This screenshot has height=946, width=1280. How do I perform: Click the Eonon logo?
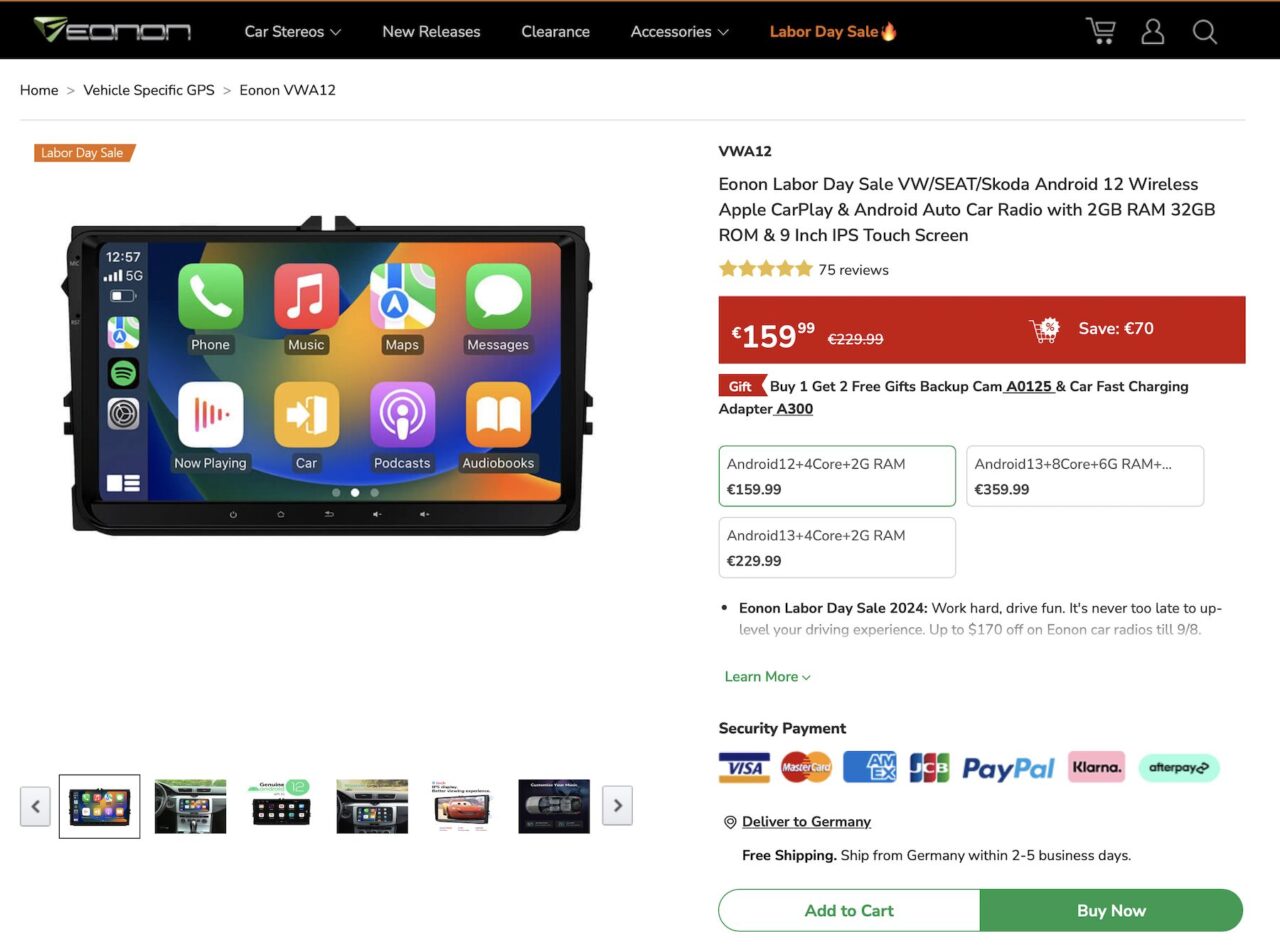coord(112,30)
